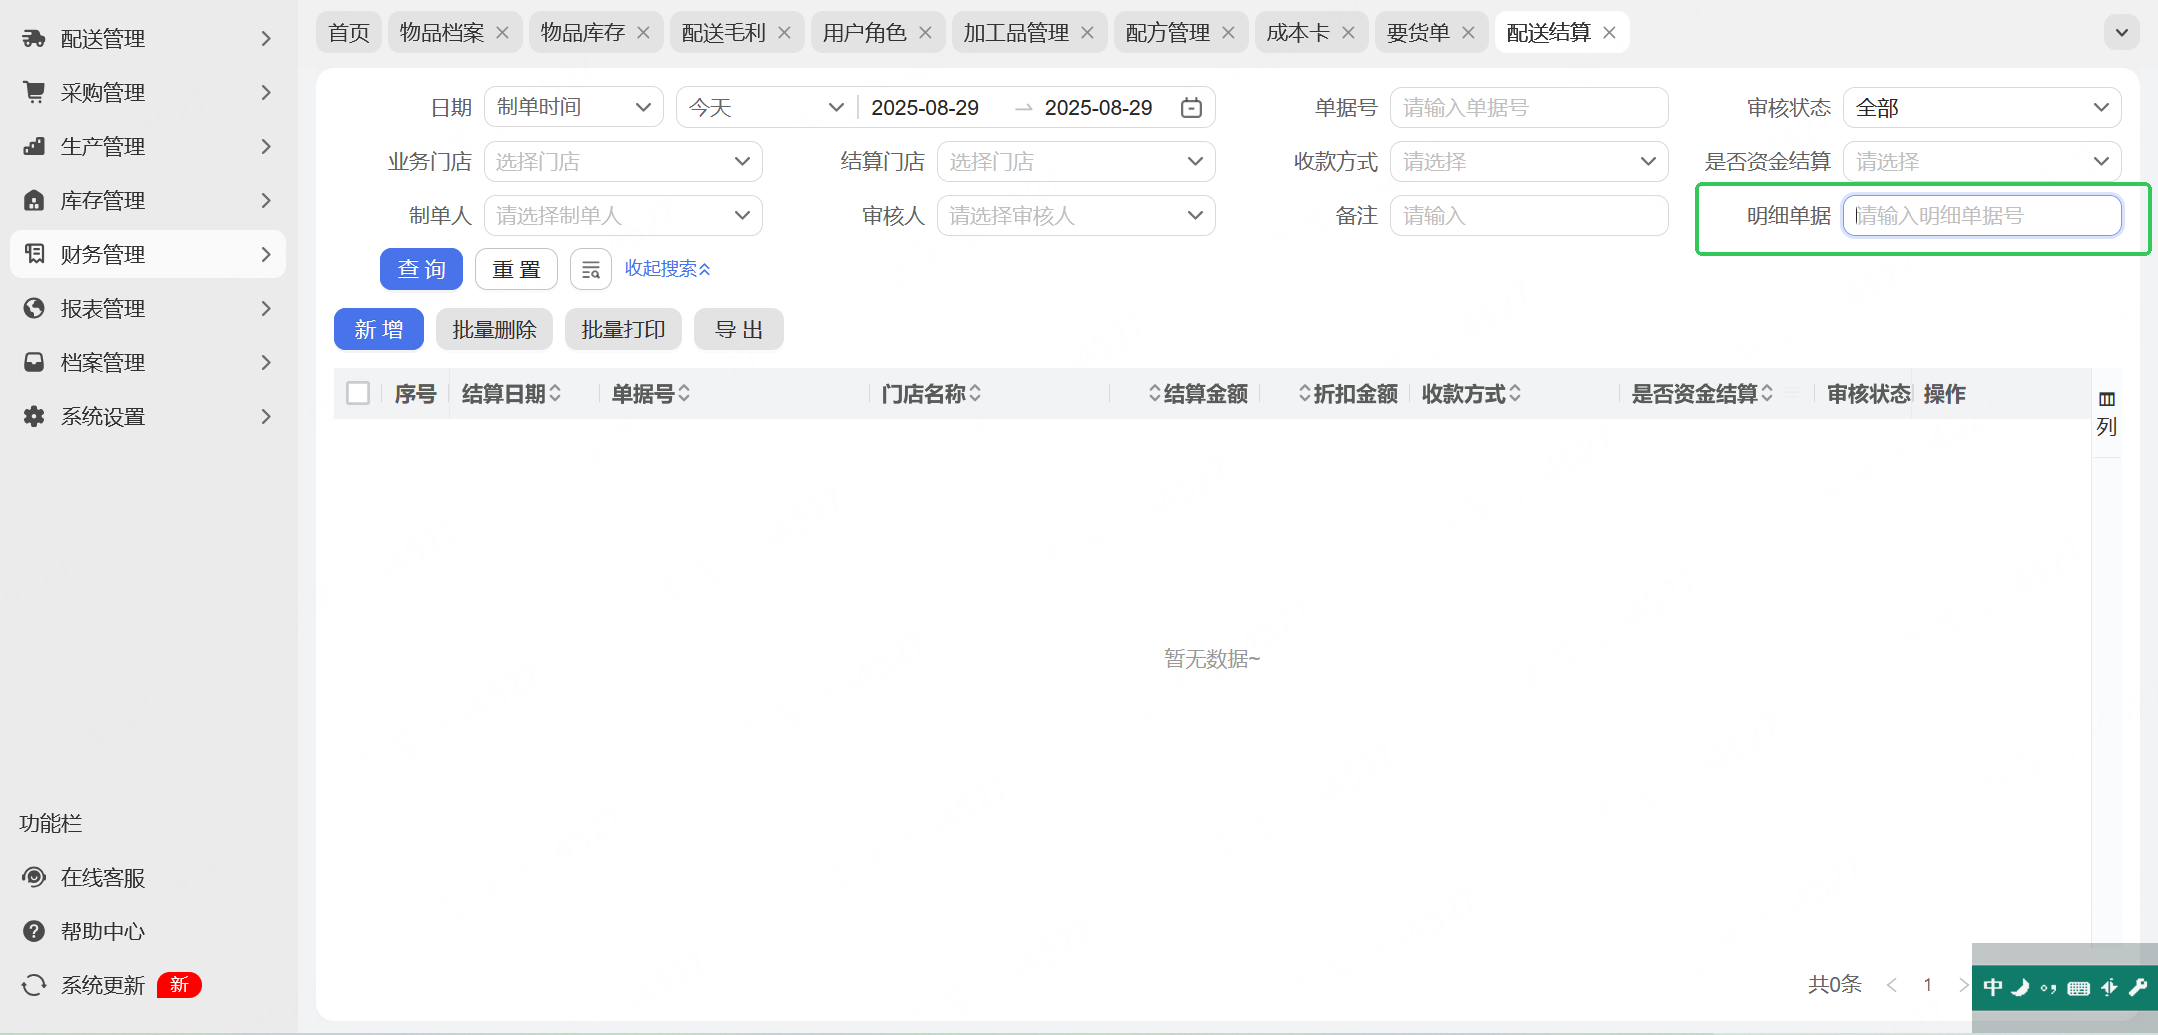Close the 配送毛利 tab
Image resolution: width=2158 pixels, height=1035 pixels.
(x=785, y=33)
